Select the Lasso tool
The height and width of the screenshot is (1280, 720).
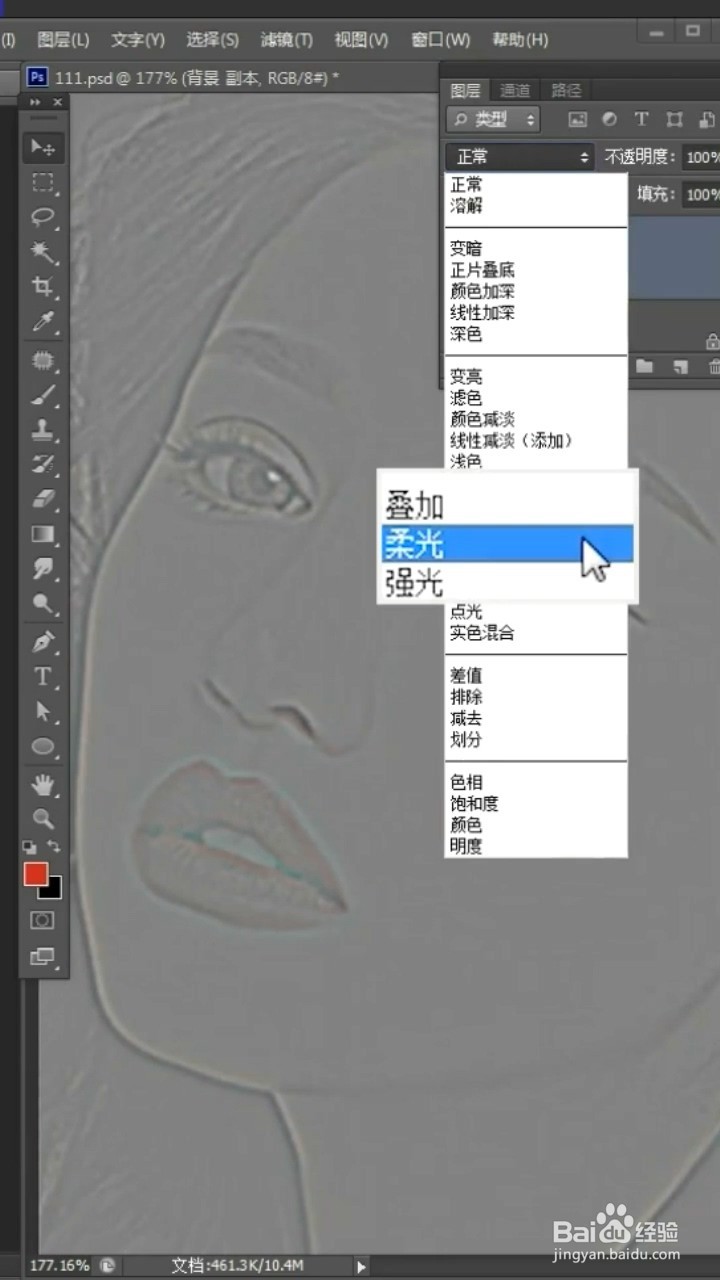click(43, 217)
